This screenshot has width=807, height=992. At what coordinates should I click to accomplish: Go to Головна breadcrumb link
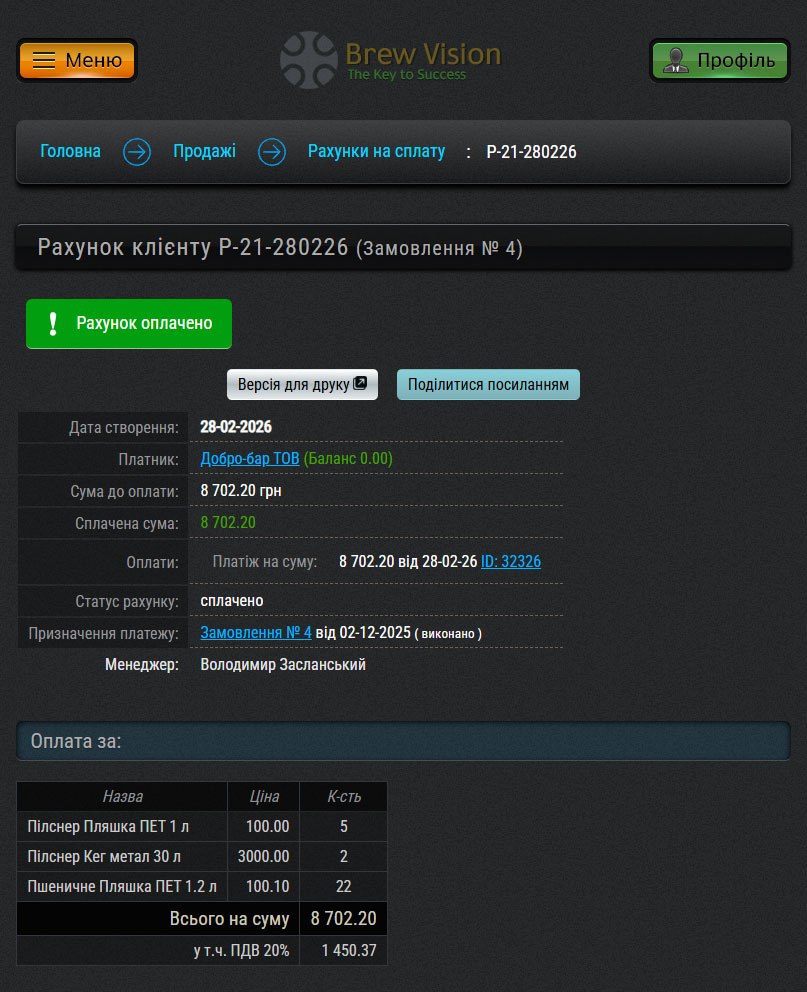70,152
